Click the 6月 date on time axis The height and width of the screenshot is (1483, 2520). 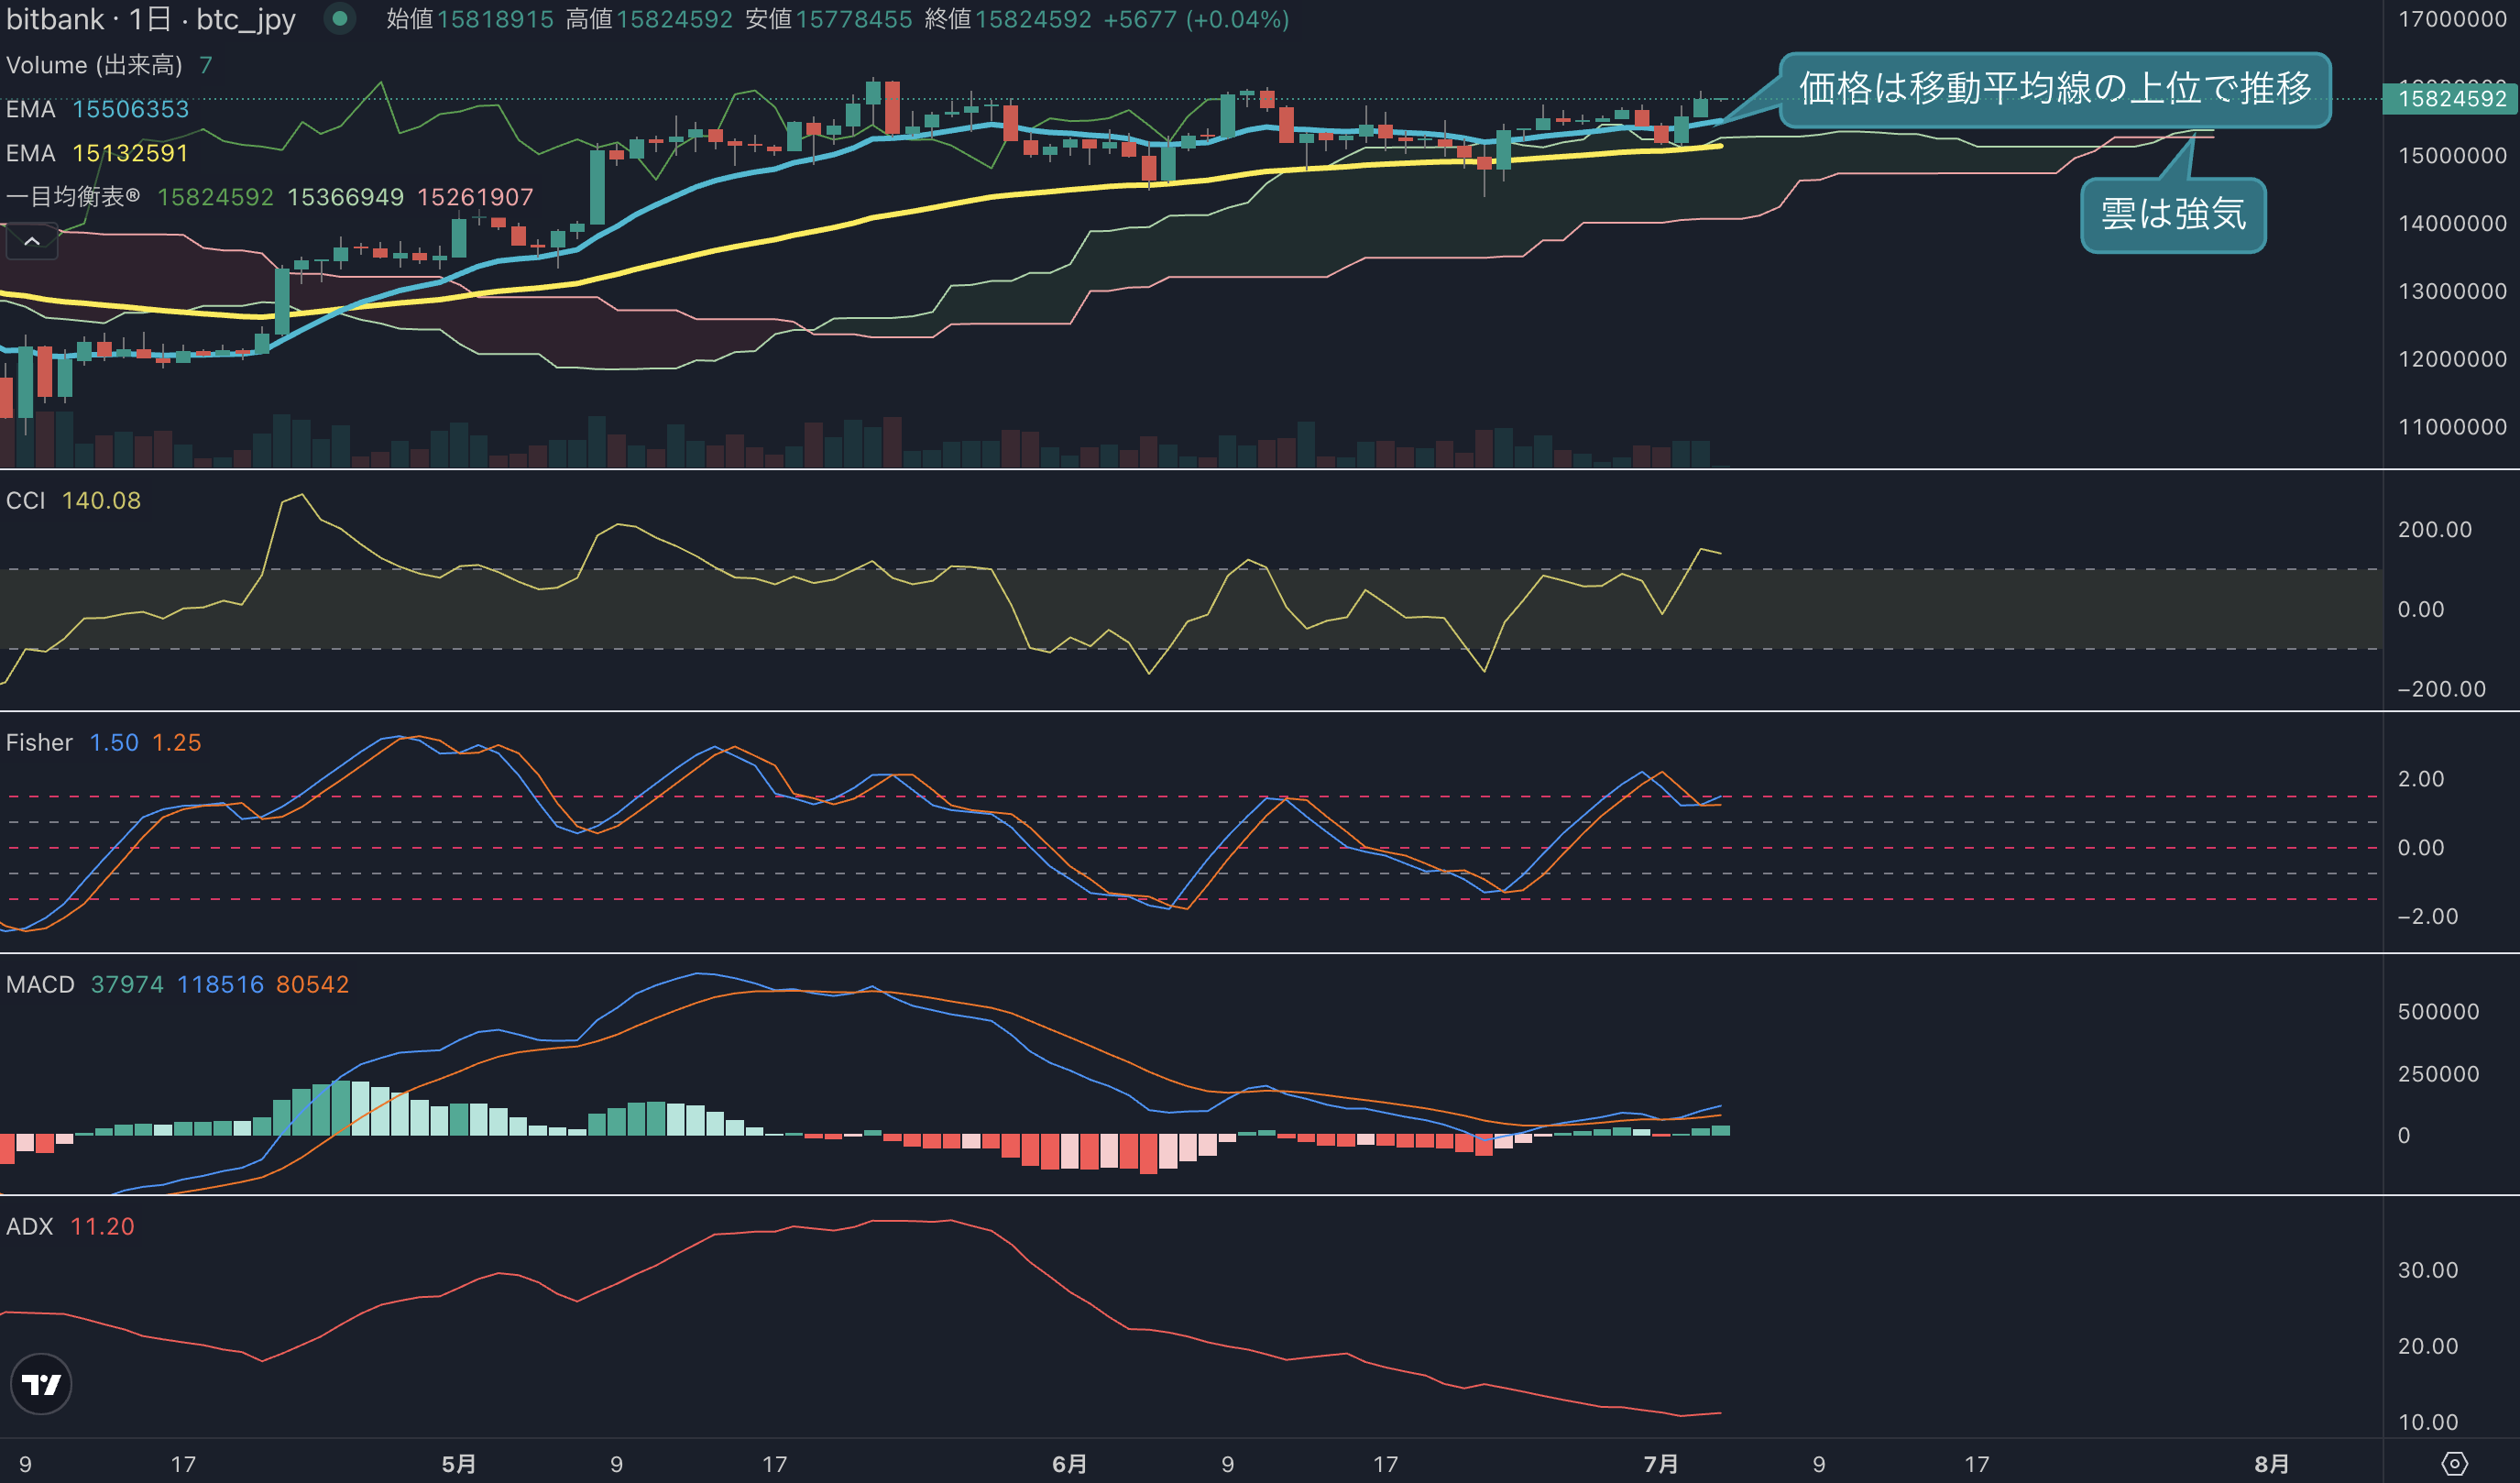click(1069, 1464)
